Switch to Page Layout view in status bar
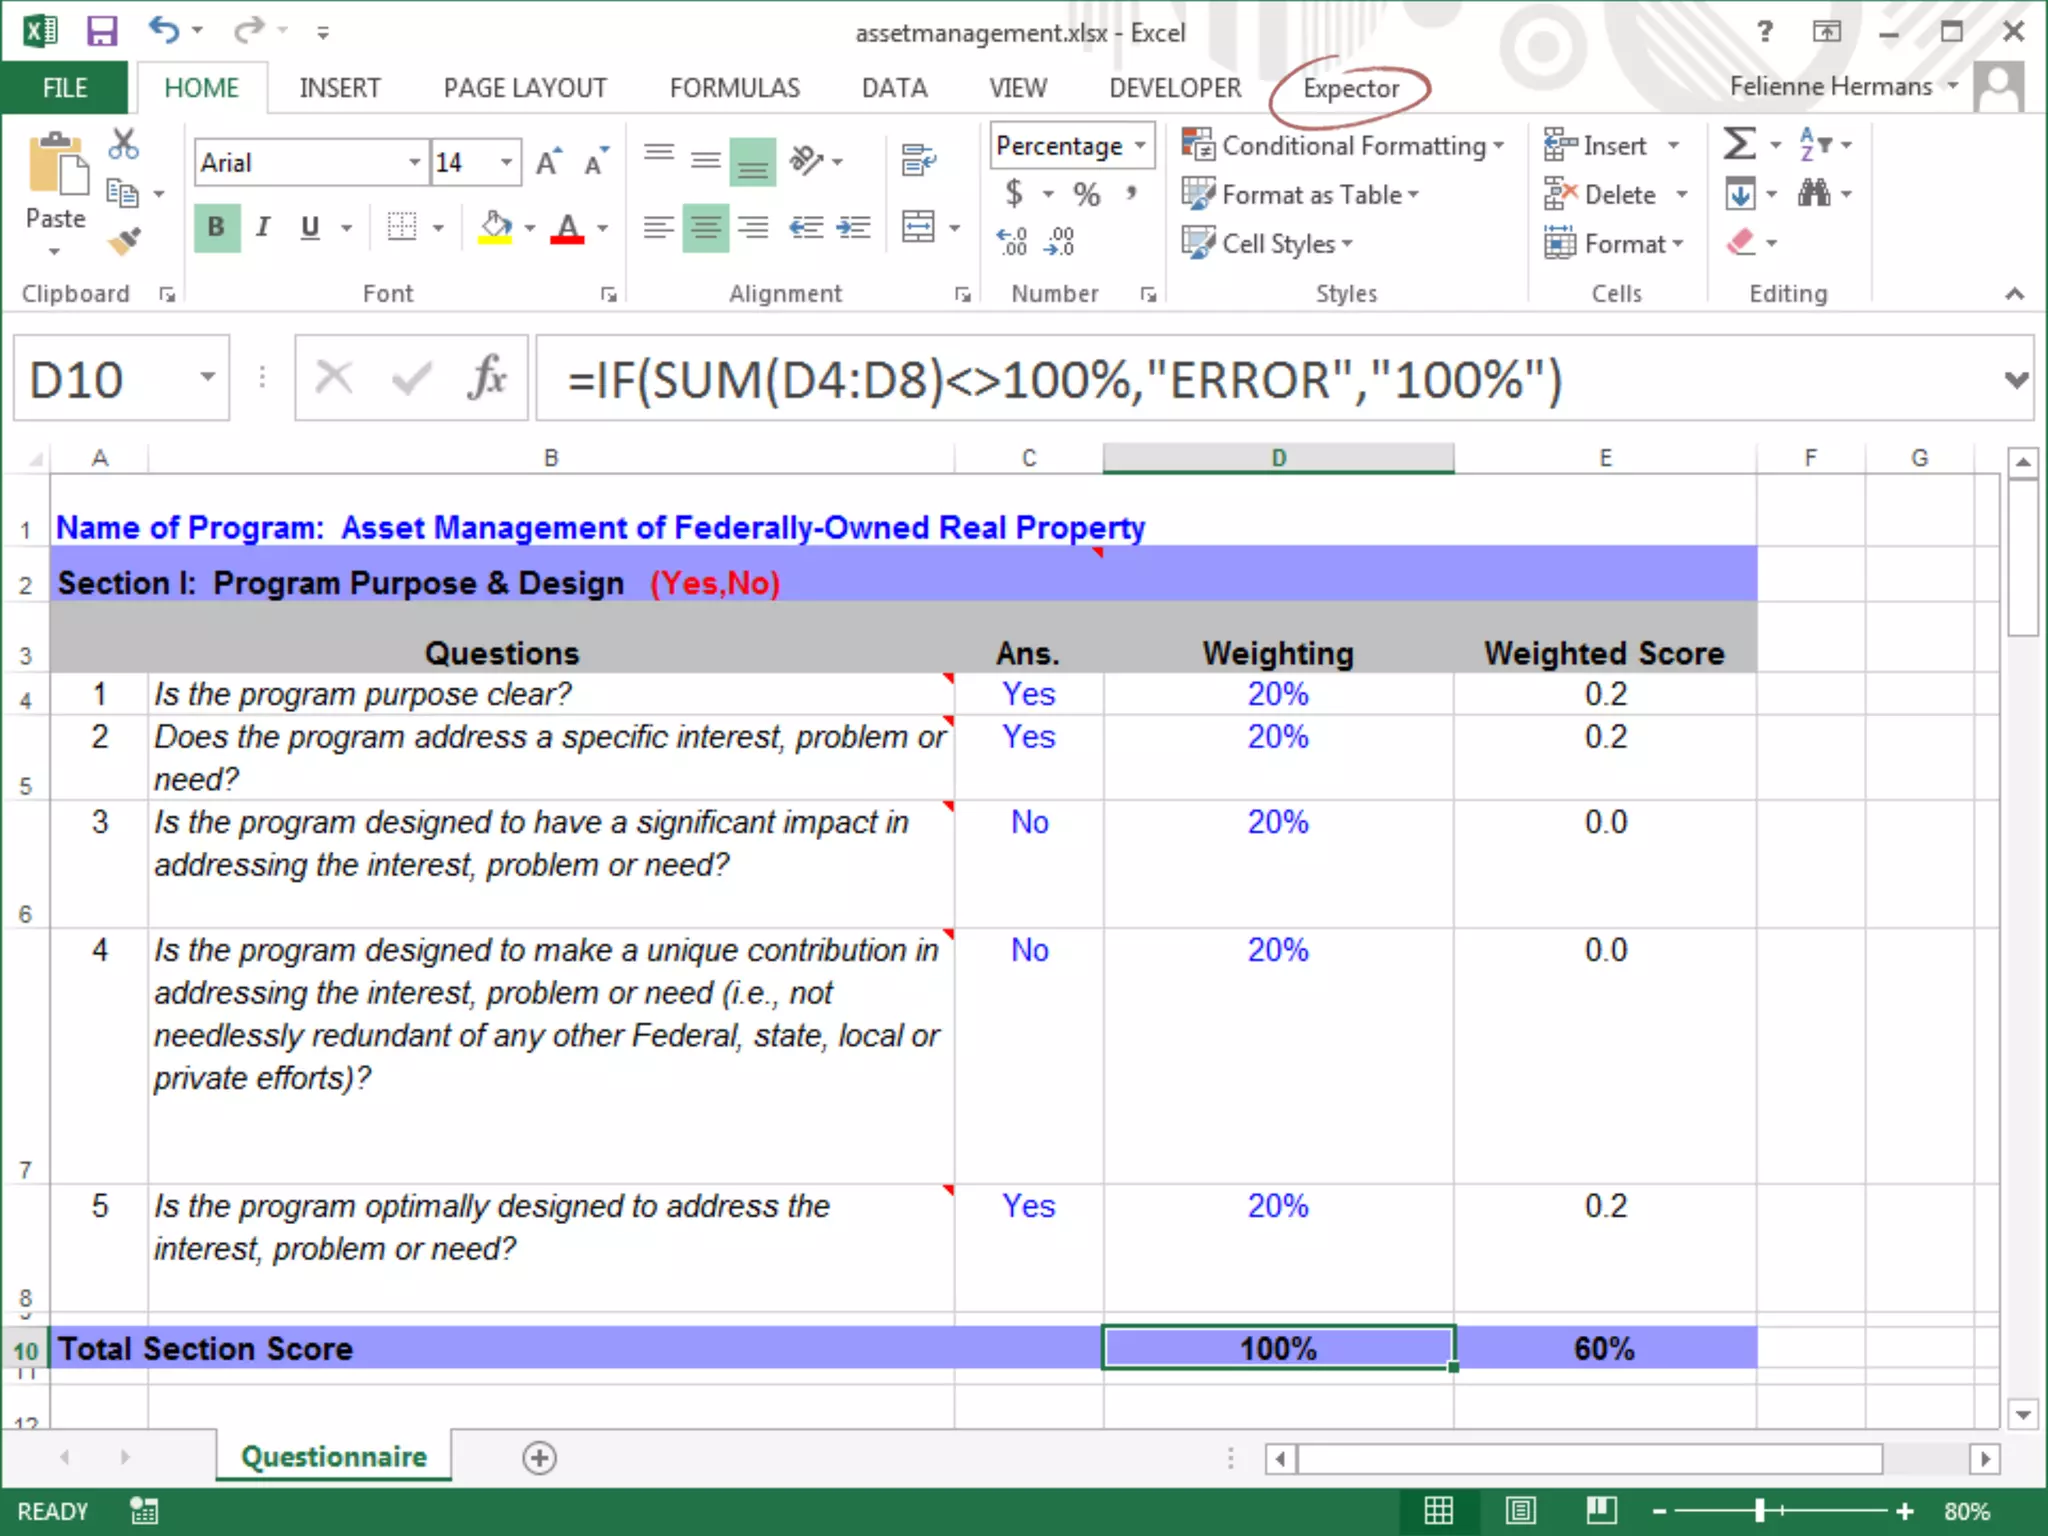This screenshot has height=1536, width=2048. [1520, 1510]
